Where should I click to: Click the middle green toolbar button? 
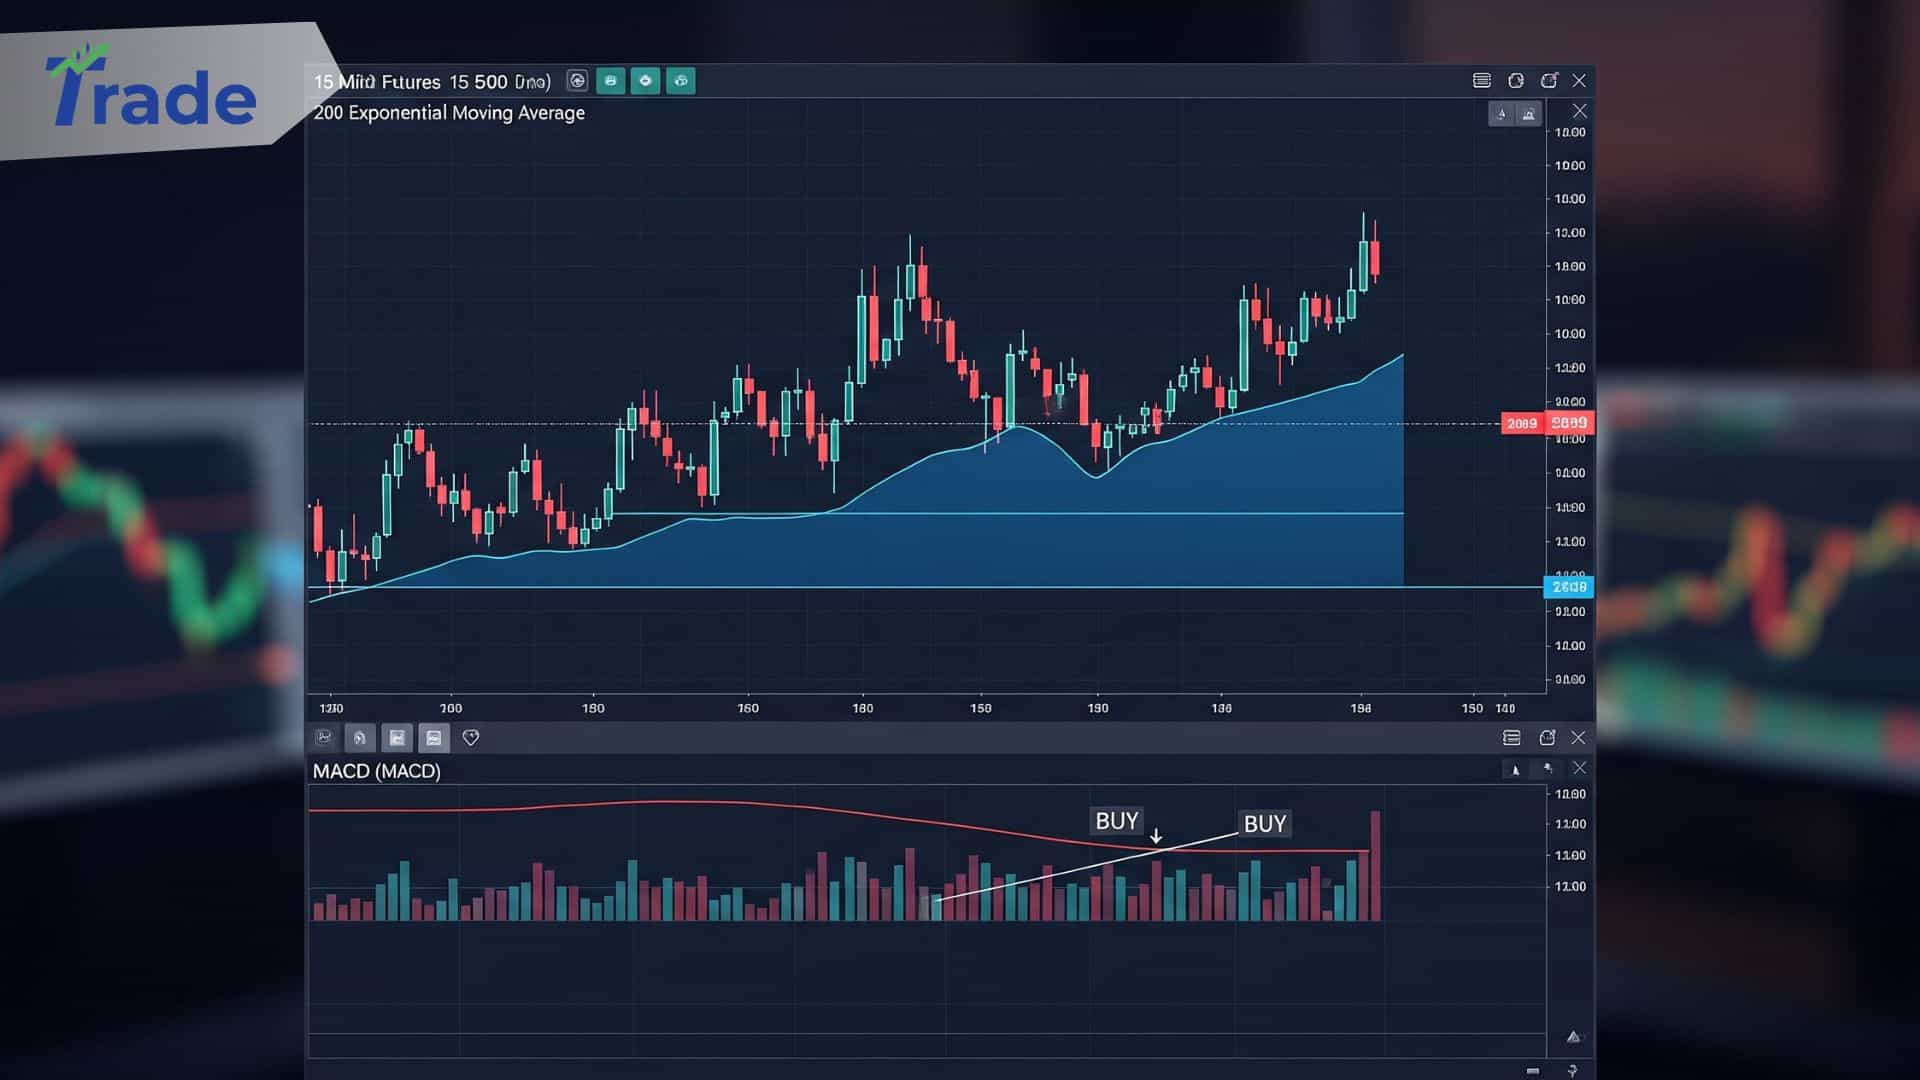[645, 81]
